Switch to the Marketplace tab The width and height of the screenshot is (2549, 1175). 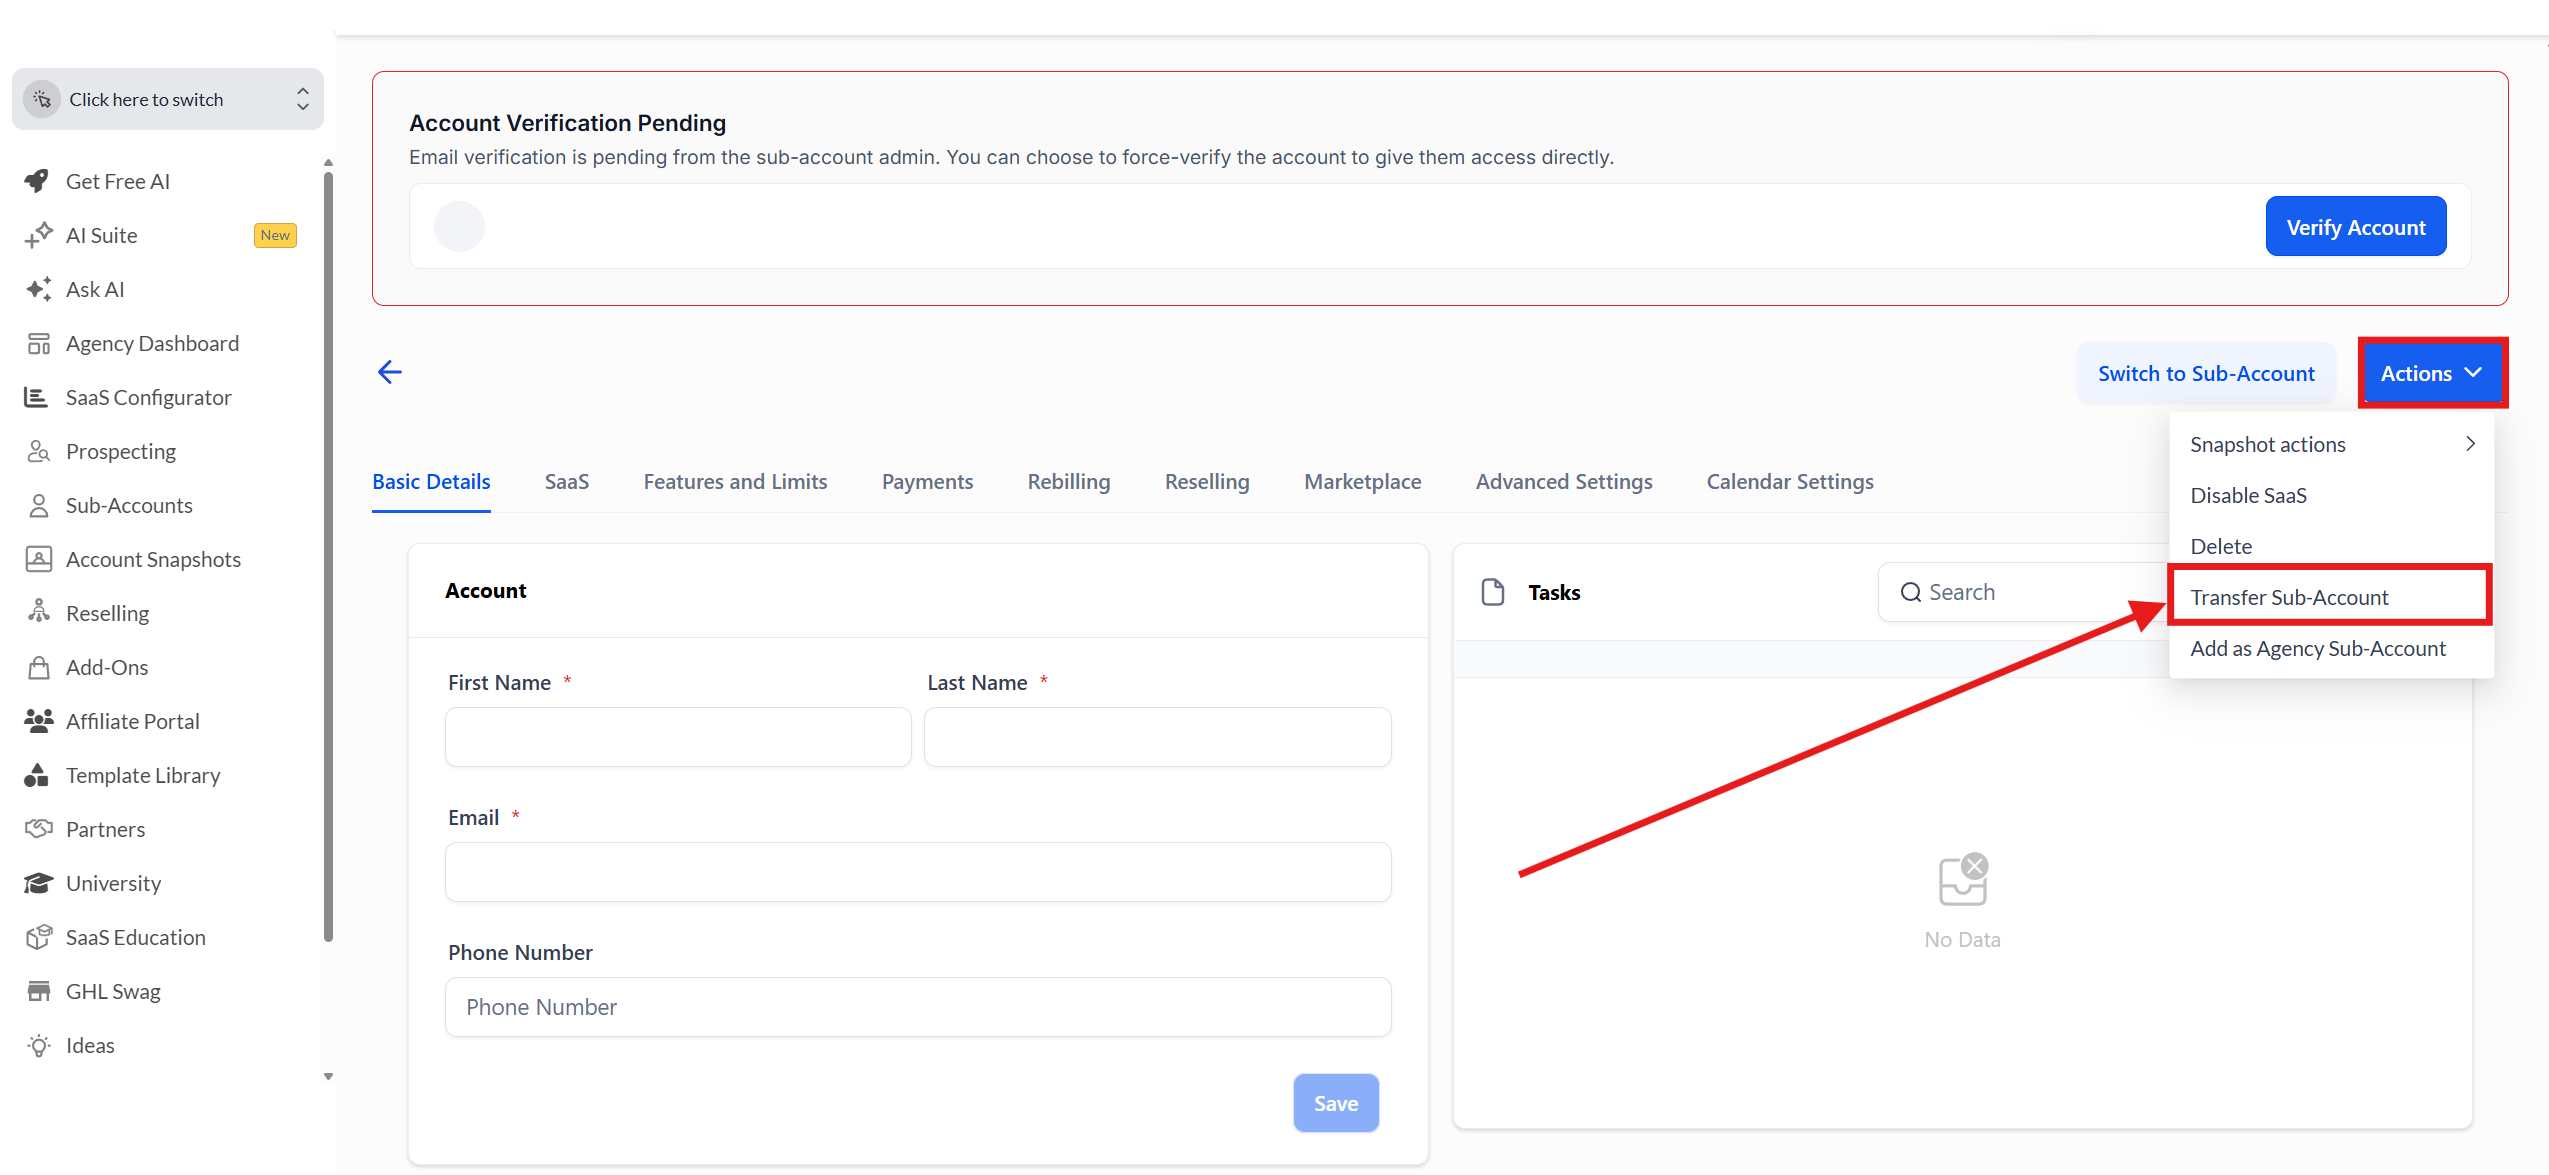click(1362, 481)
